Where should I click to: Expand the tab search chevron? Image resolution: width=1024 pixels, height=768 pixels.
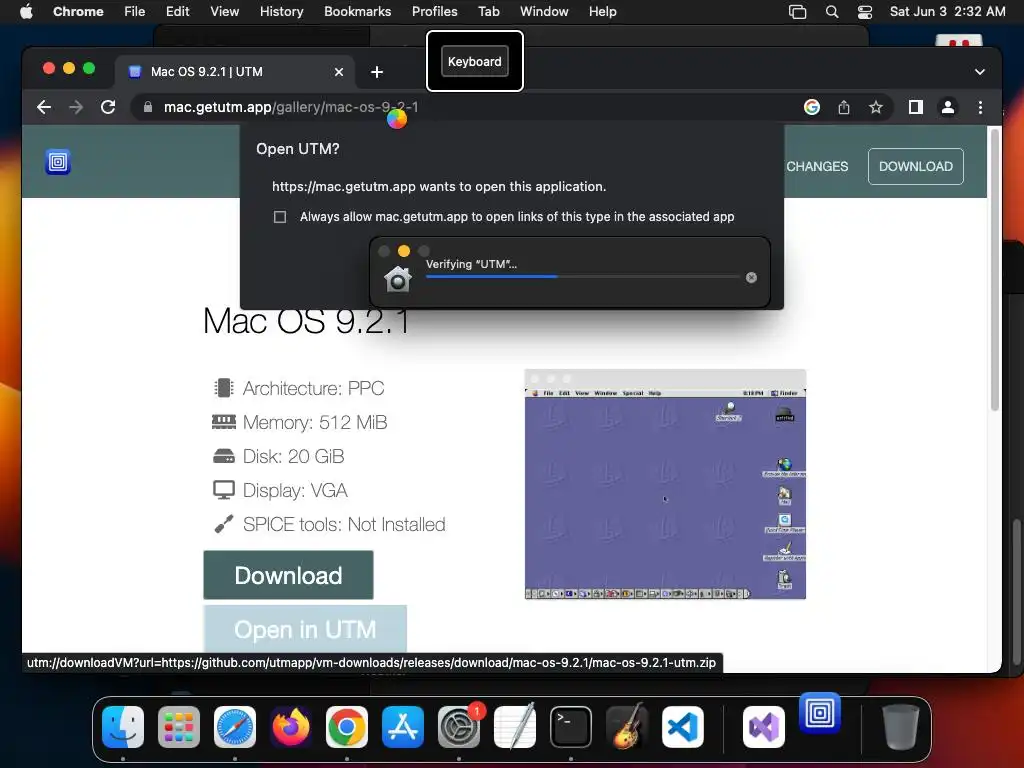pos(980,72)
